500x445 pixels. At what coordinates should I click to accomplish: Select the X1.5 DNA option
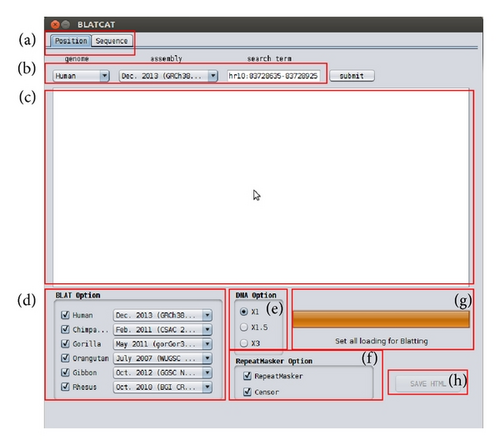[x=244, y=327]
